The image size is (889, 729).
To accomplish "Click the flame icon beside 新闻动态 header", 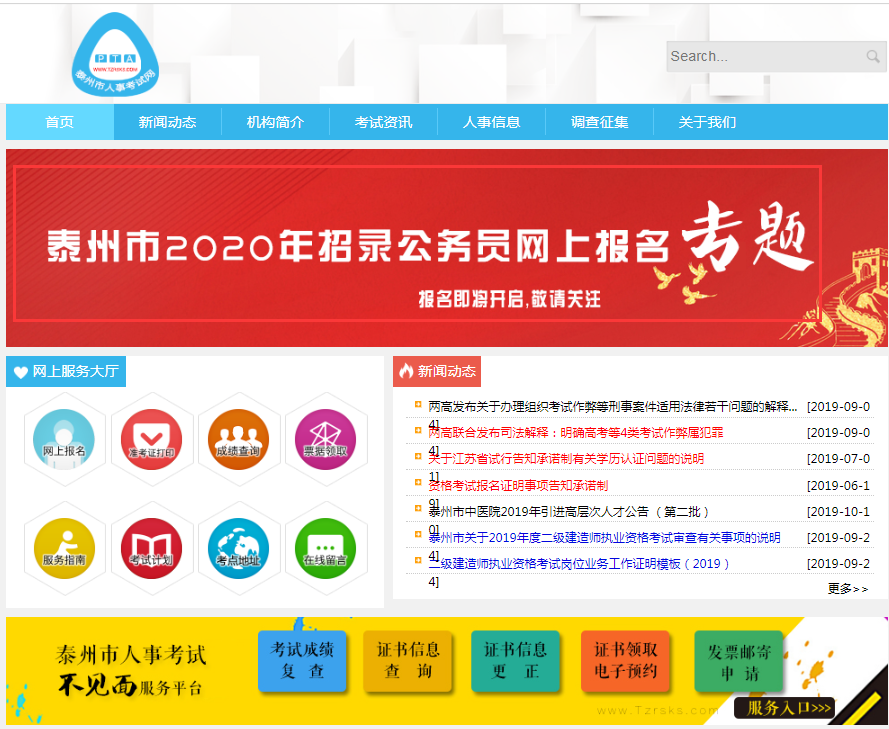I will coord(406,371).
